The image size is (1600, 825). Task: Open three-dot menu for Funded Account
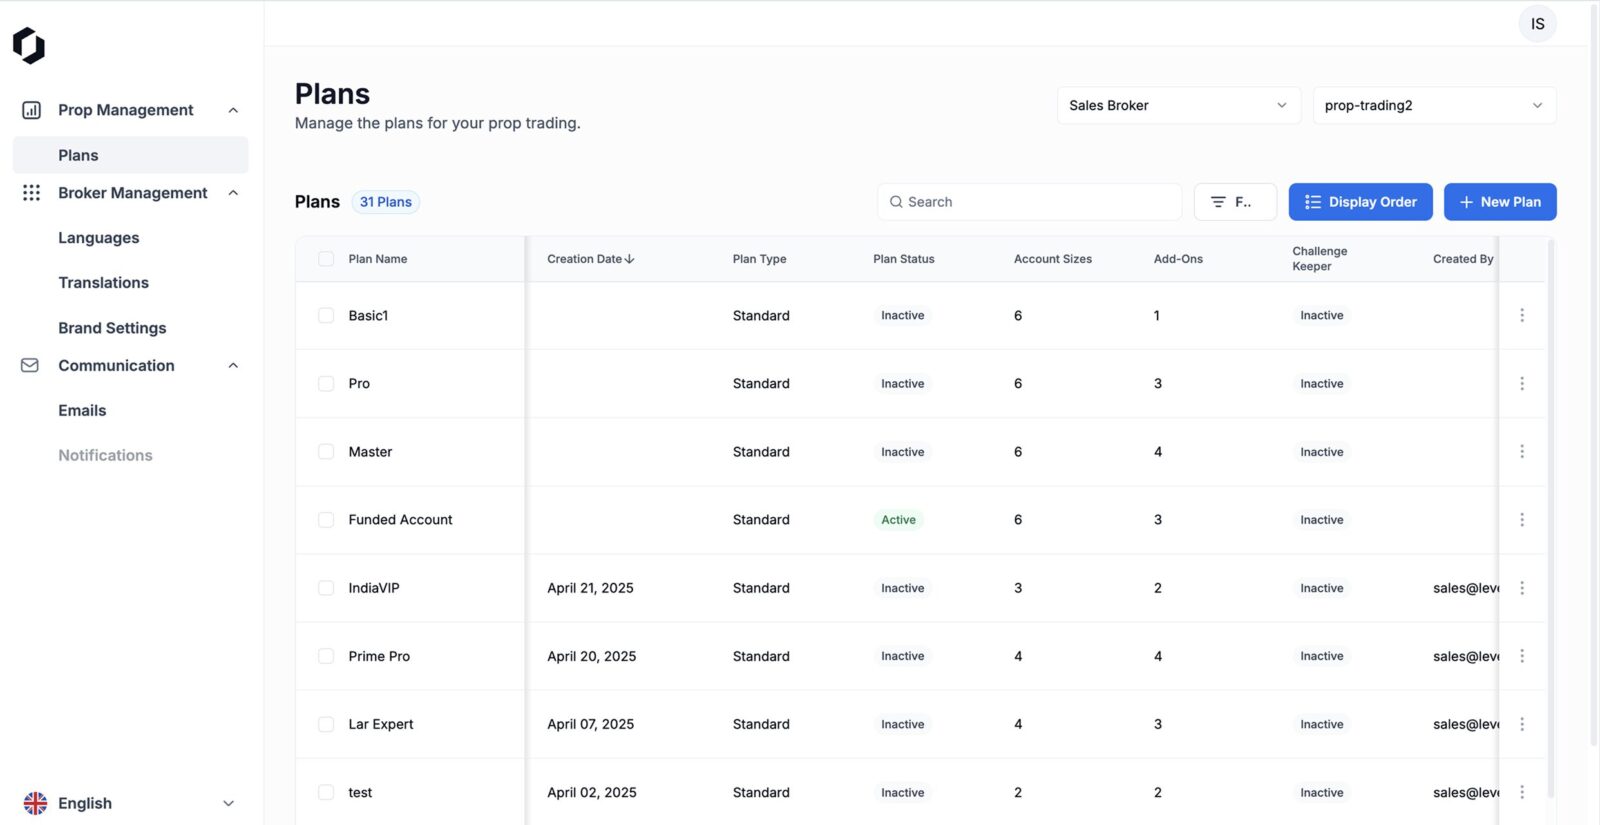(1522, 520)
